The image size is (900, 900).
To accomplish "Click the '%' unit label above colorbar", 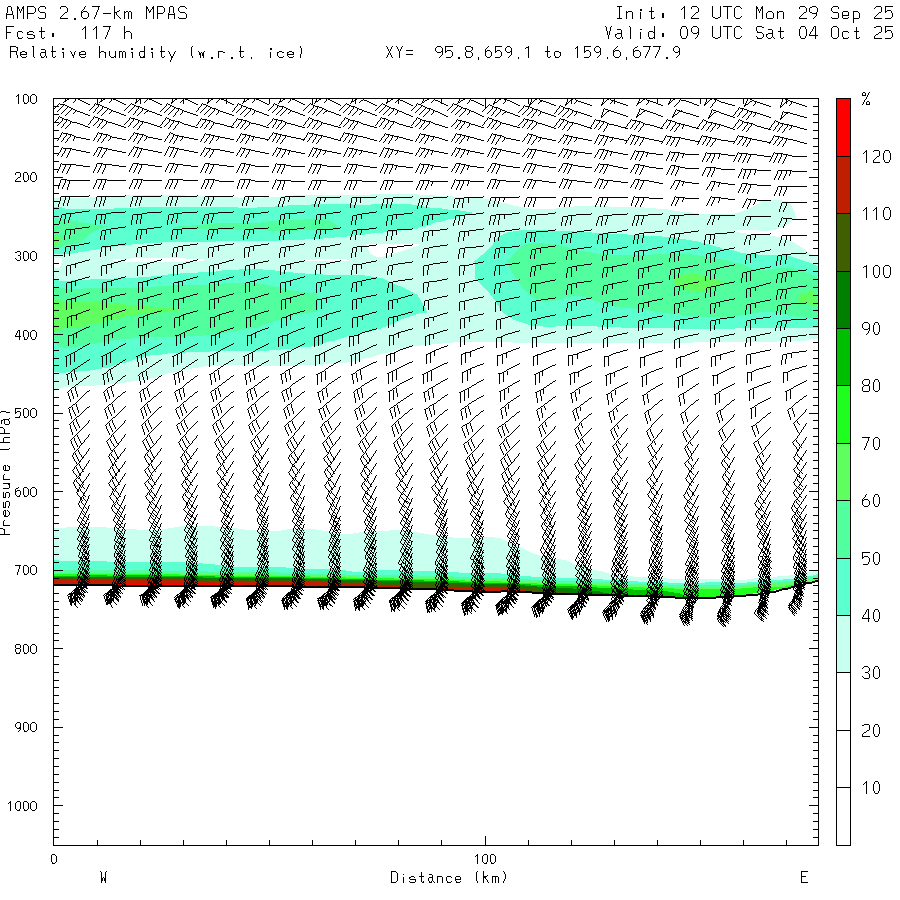I will [x=866, y=99].
